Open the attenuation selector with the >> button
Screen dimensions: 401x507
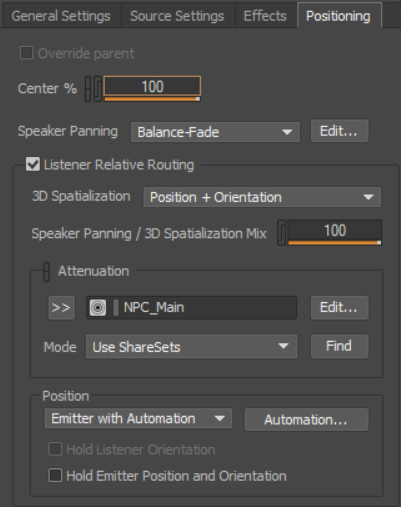[62, 308]
